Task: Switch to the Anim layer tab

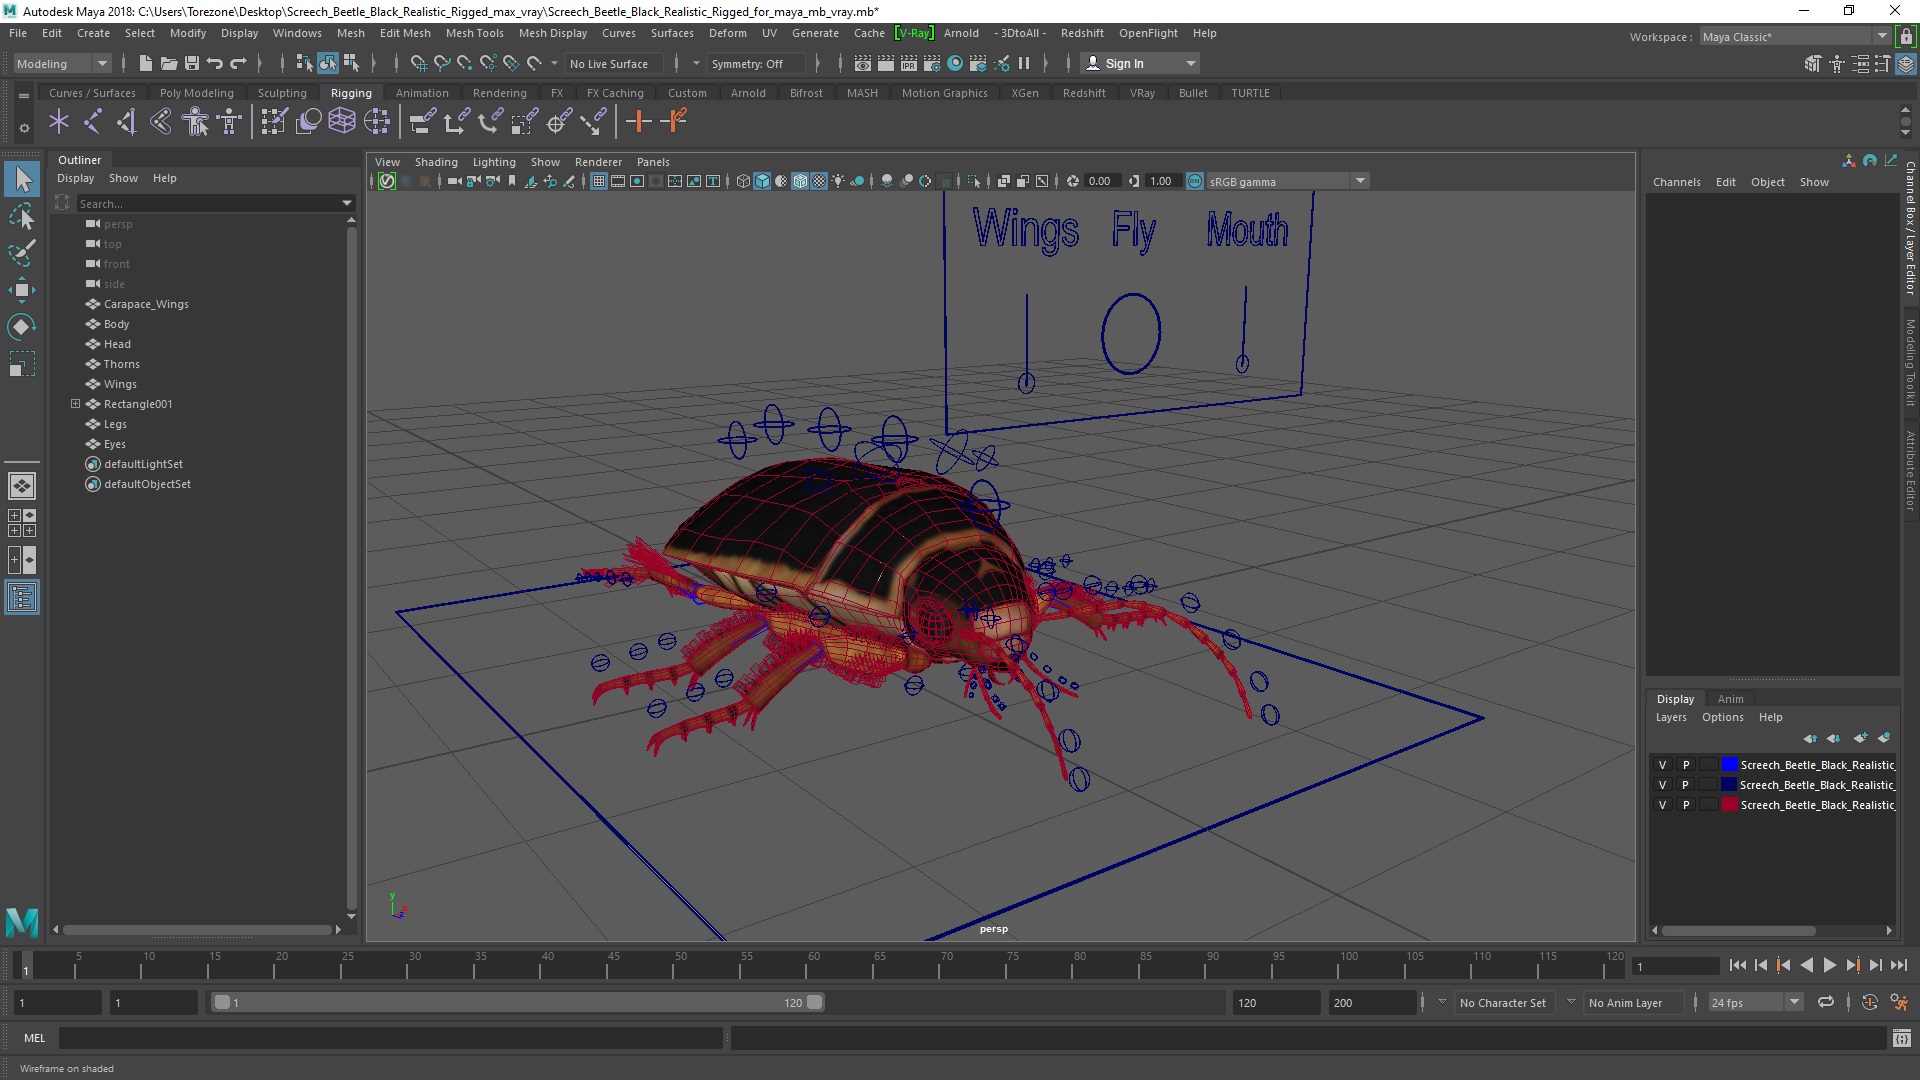Action: pyautogui.click(x=1730, y=699)
